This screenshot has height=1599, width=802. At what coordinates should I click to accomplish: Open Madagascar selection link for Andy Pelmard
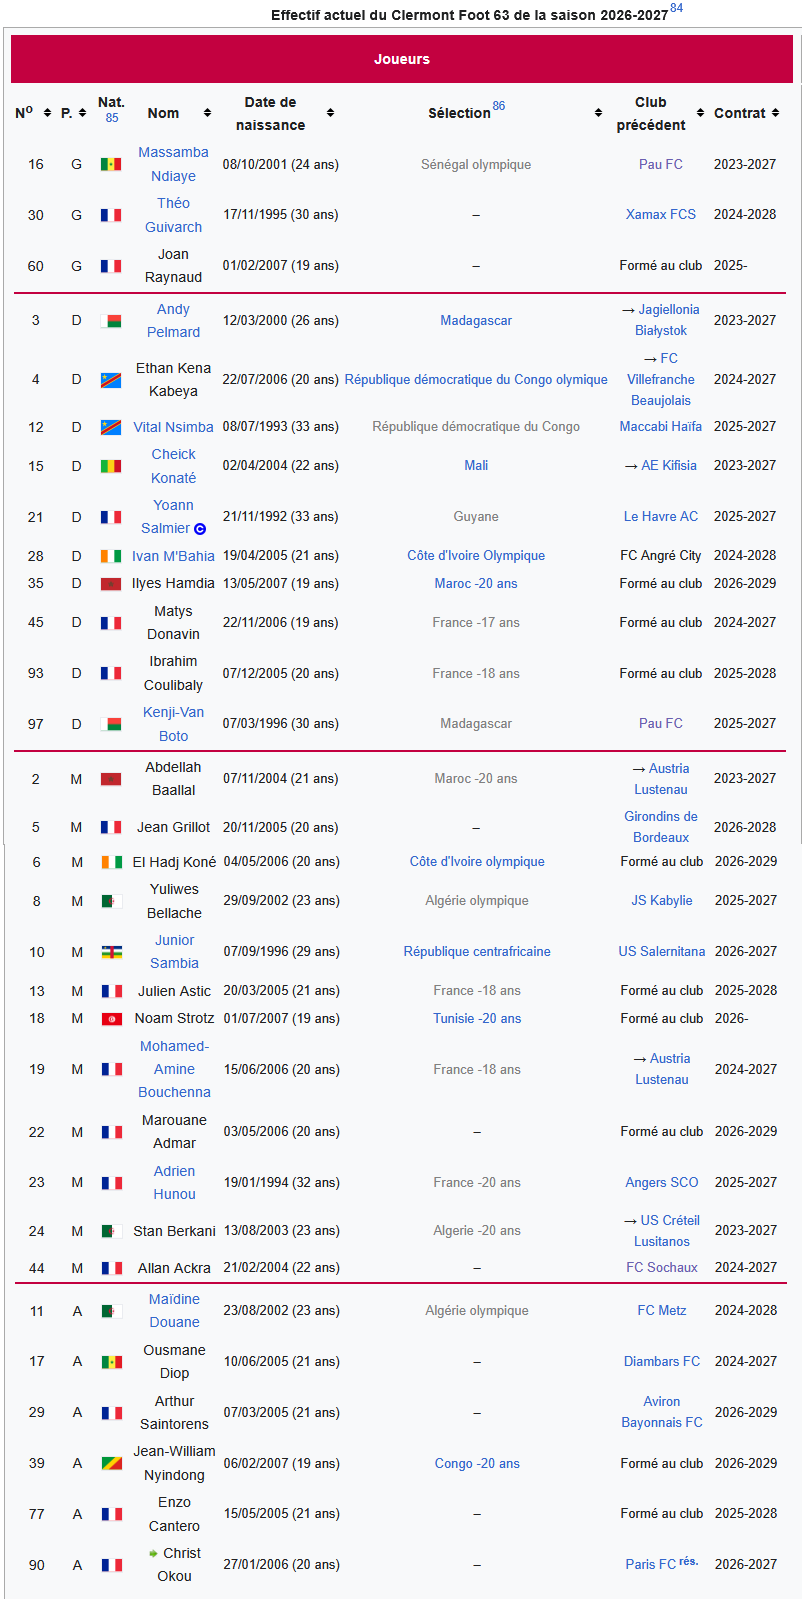point(476,321)
